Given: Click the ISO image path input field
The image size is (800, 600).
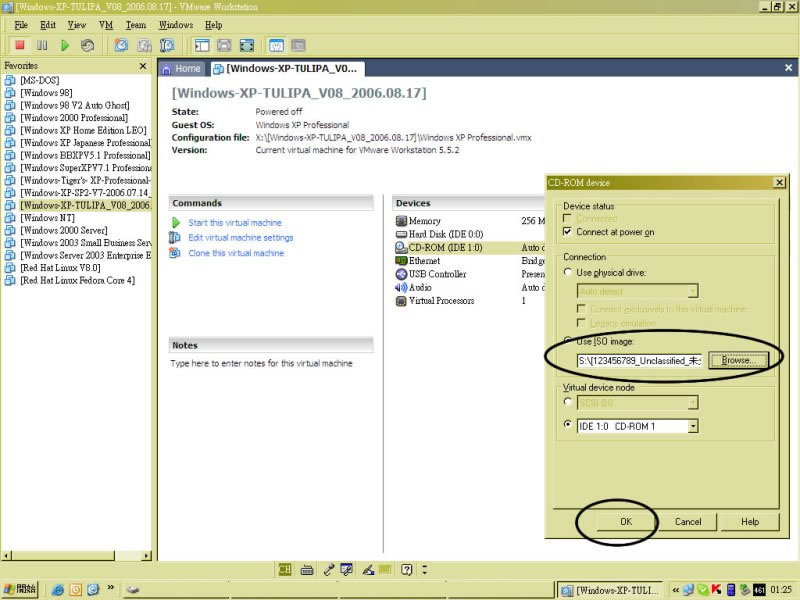Looking at the screenshot, I should 640,361.
